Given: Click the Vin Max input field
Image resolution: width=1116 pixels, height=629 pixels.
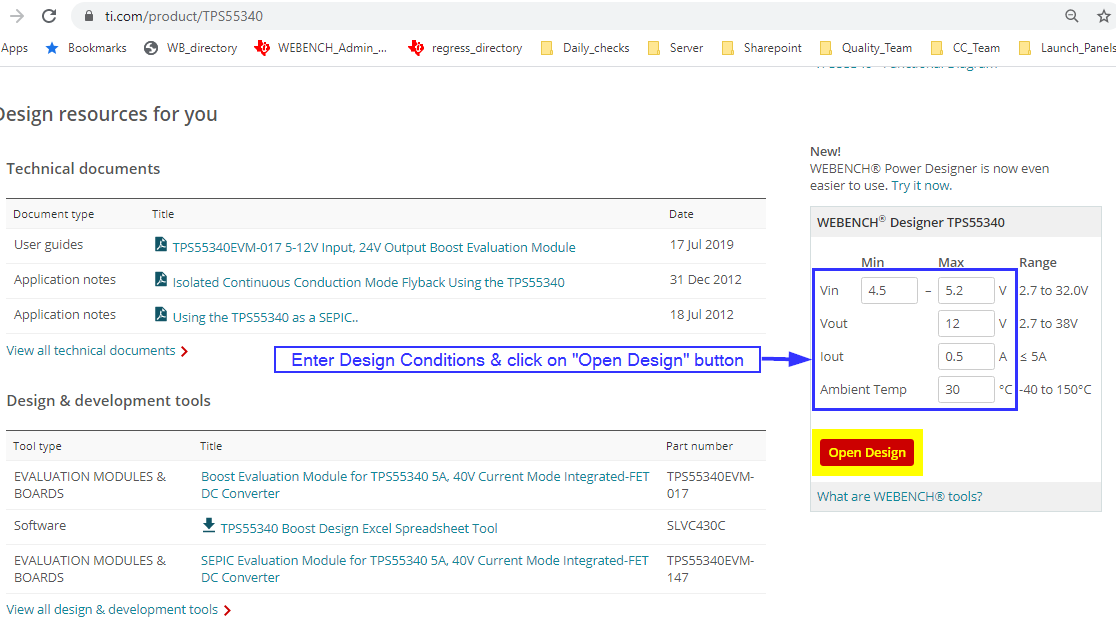Looking at the screenshot, I should pos(966,290).
